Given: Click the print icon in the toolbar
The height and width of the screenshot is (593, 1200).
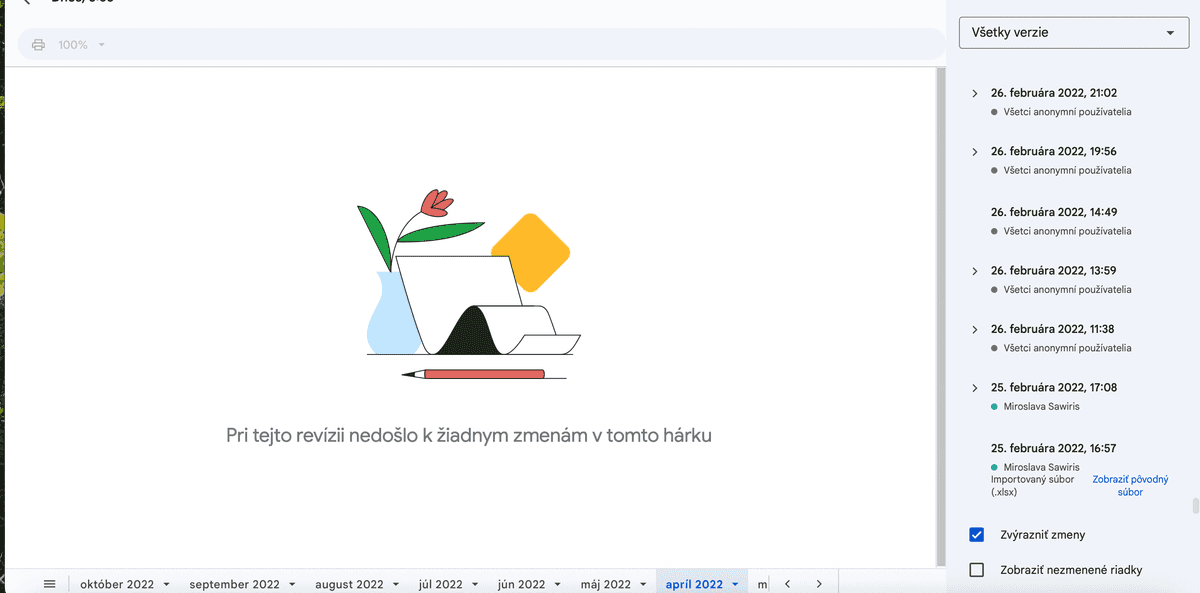Looking at the screenshot, I should (x=38, y=45).
